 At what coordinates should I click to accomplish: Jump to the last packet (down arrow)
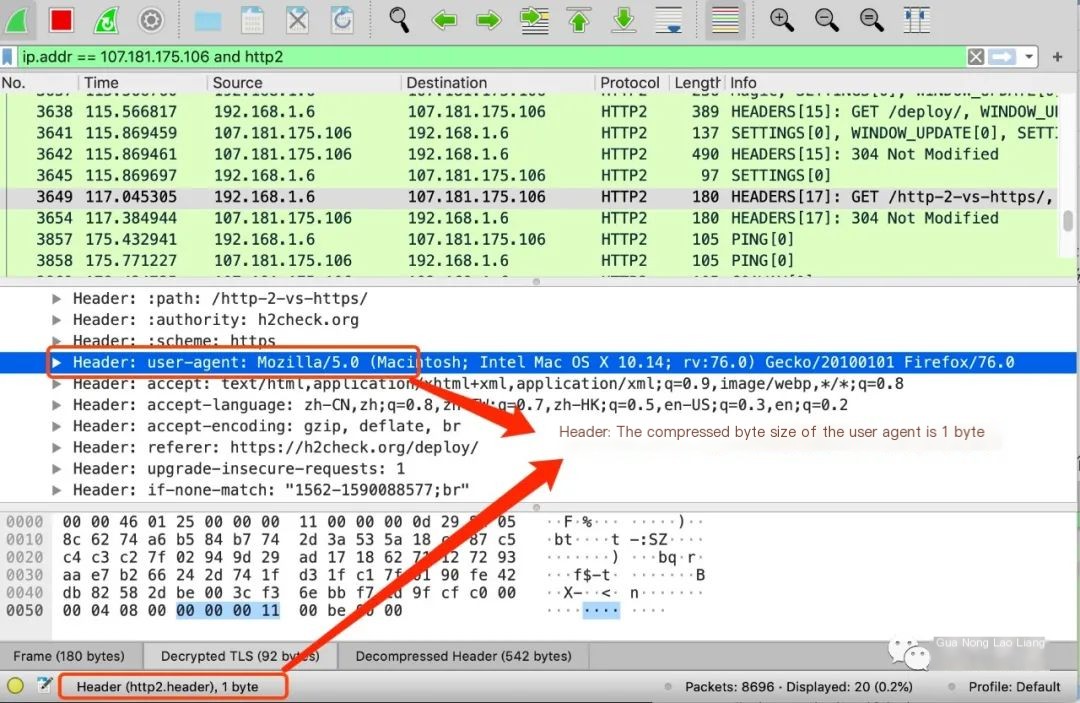(623, 20)
